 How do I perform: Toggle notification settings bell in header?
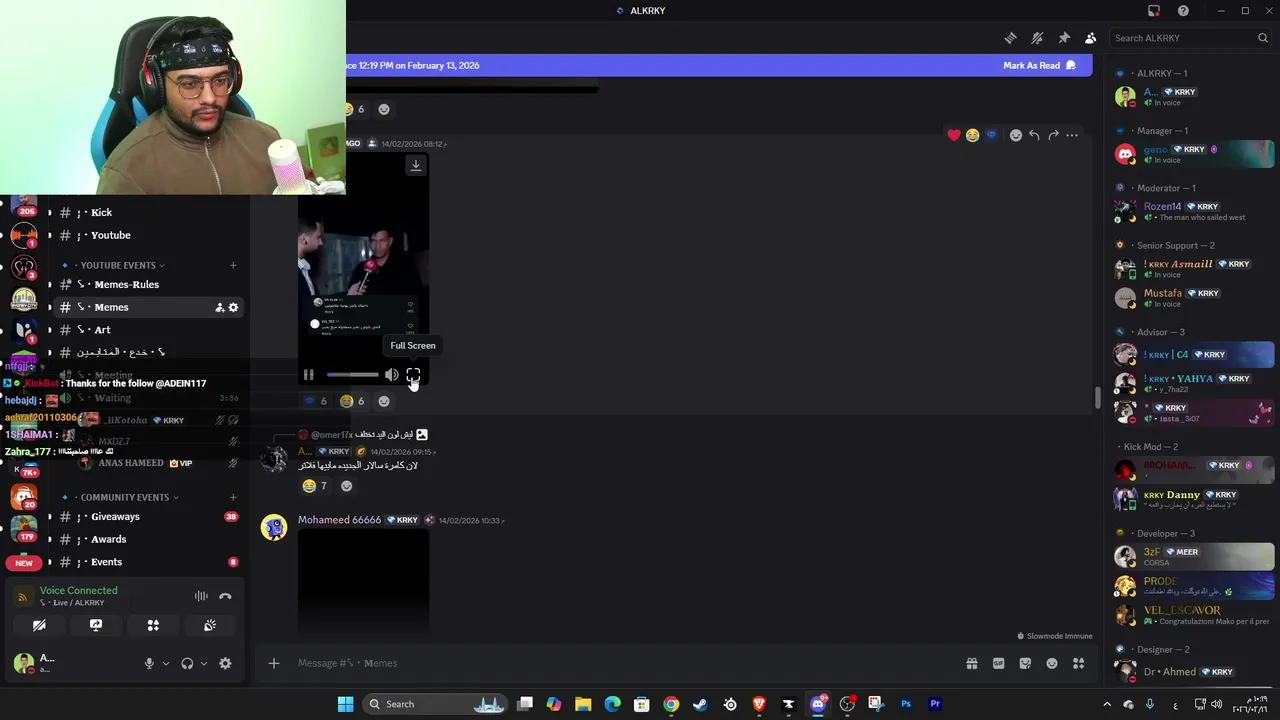[1037, 38]
